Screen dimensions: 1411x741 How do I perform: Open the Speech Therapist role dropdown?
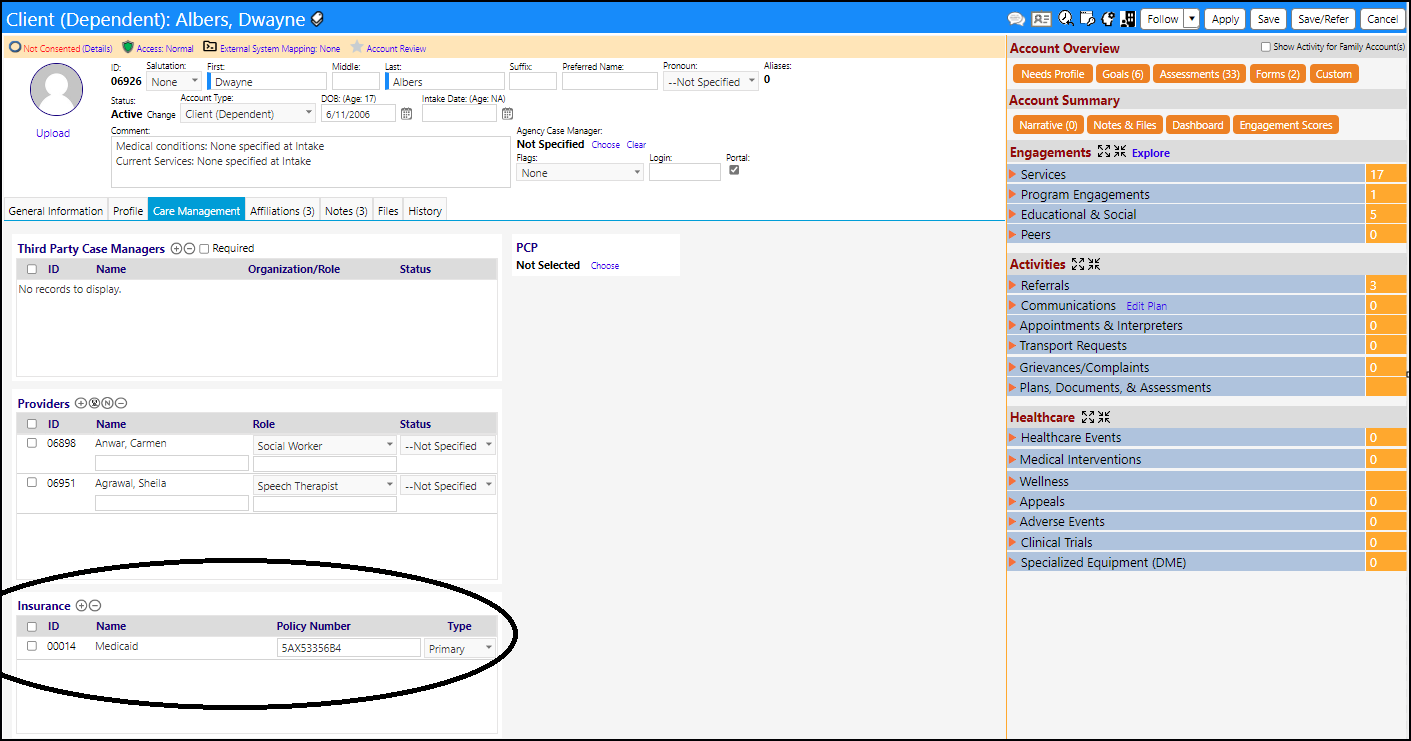[325, 486]
